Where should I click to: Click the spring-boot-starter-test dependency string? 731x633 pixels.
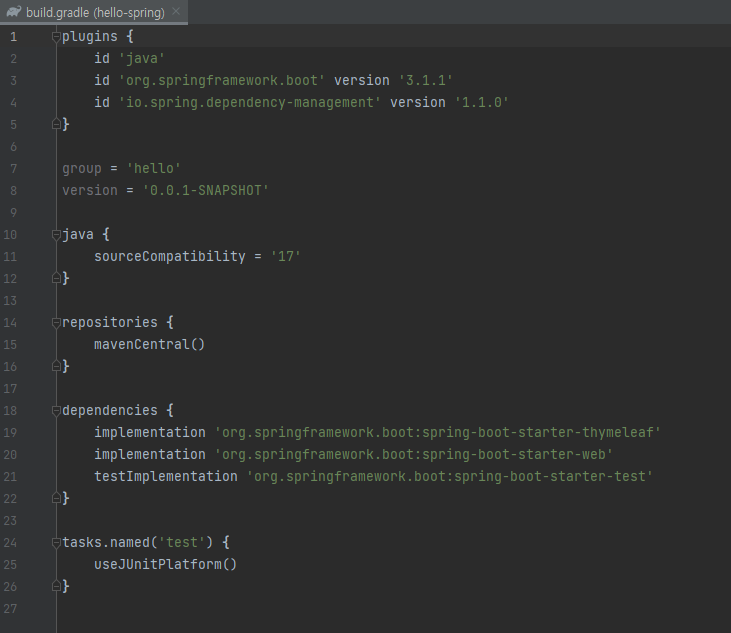pyautogui.click(x=450, y=476)
